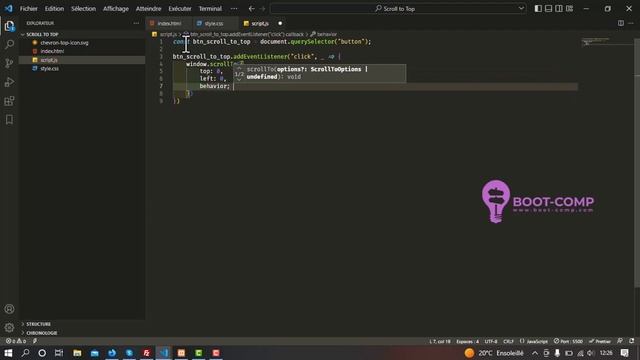The height and width of the screenshot is (360, 640).
Task: Open the Terminal menu
Action: click(x=210, y=9)
